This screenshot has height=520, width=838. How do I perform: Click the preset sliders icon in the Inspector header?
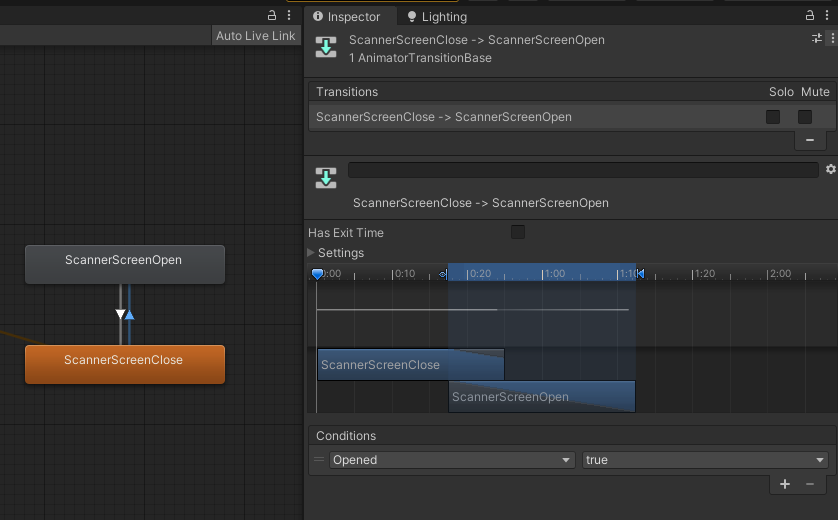click(x=816, y=38)
